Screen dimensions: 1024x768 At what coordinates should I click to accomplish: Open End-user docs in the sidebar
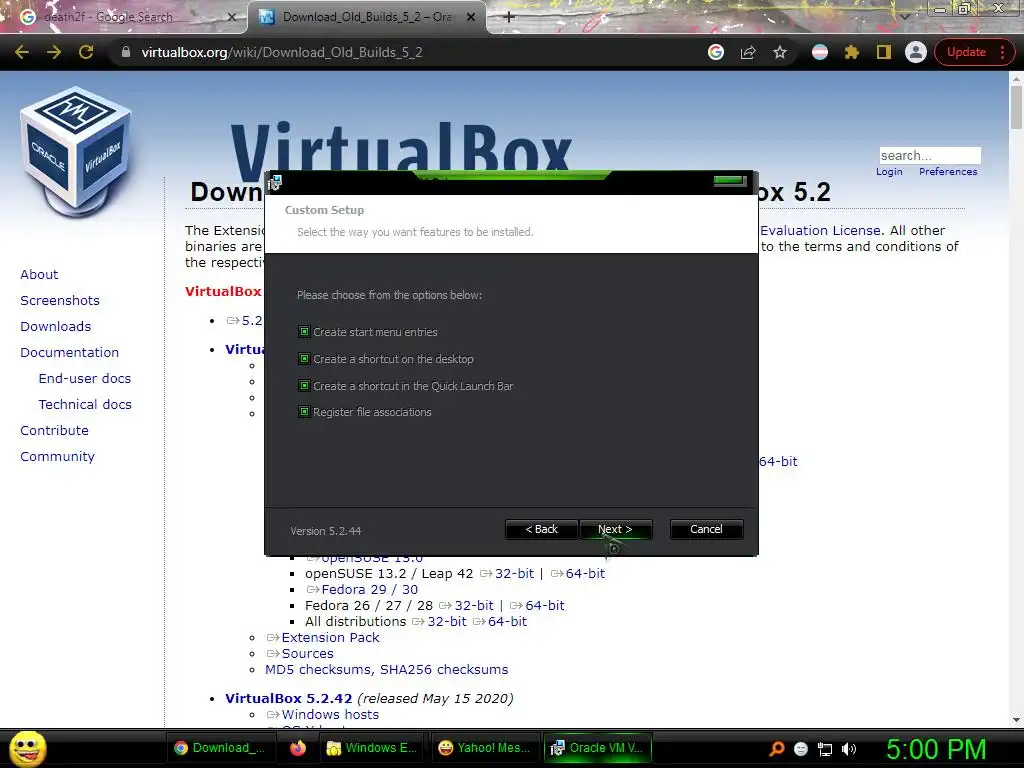pos(85,379)
